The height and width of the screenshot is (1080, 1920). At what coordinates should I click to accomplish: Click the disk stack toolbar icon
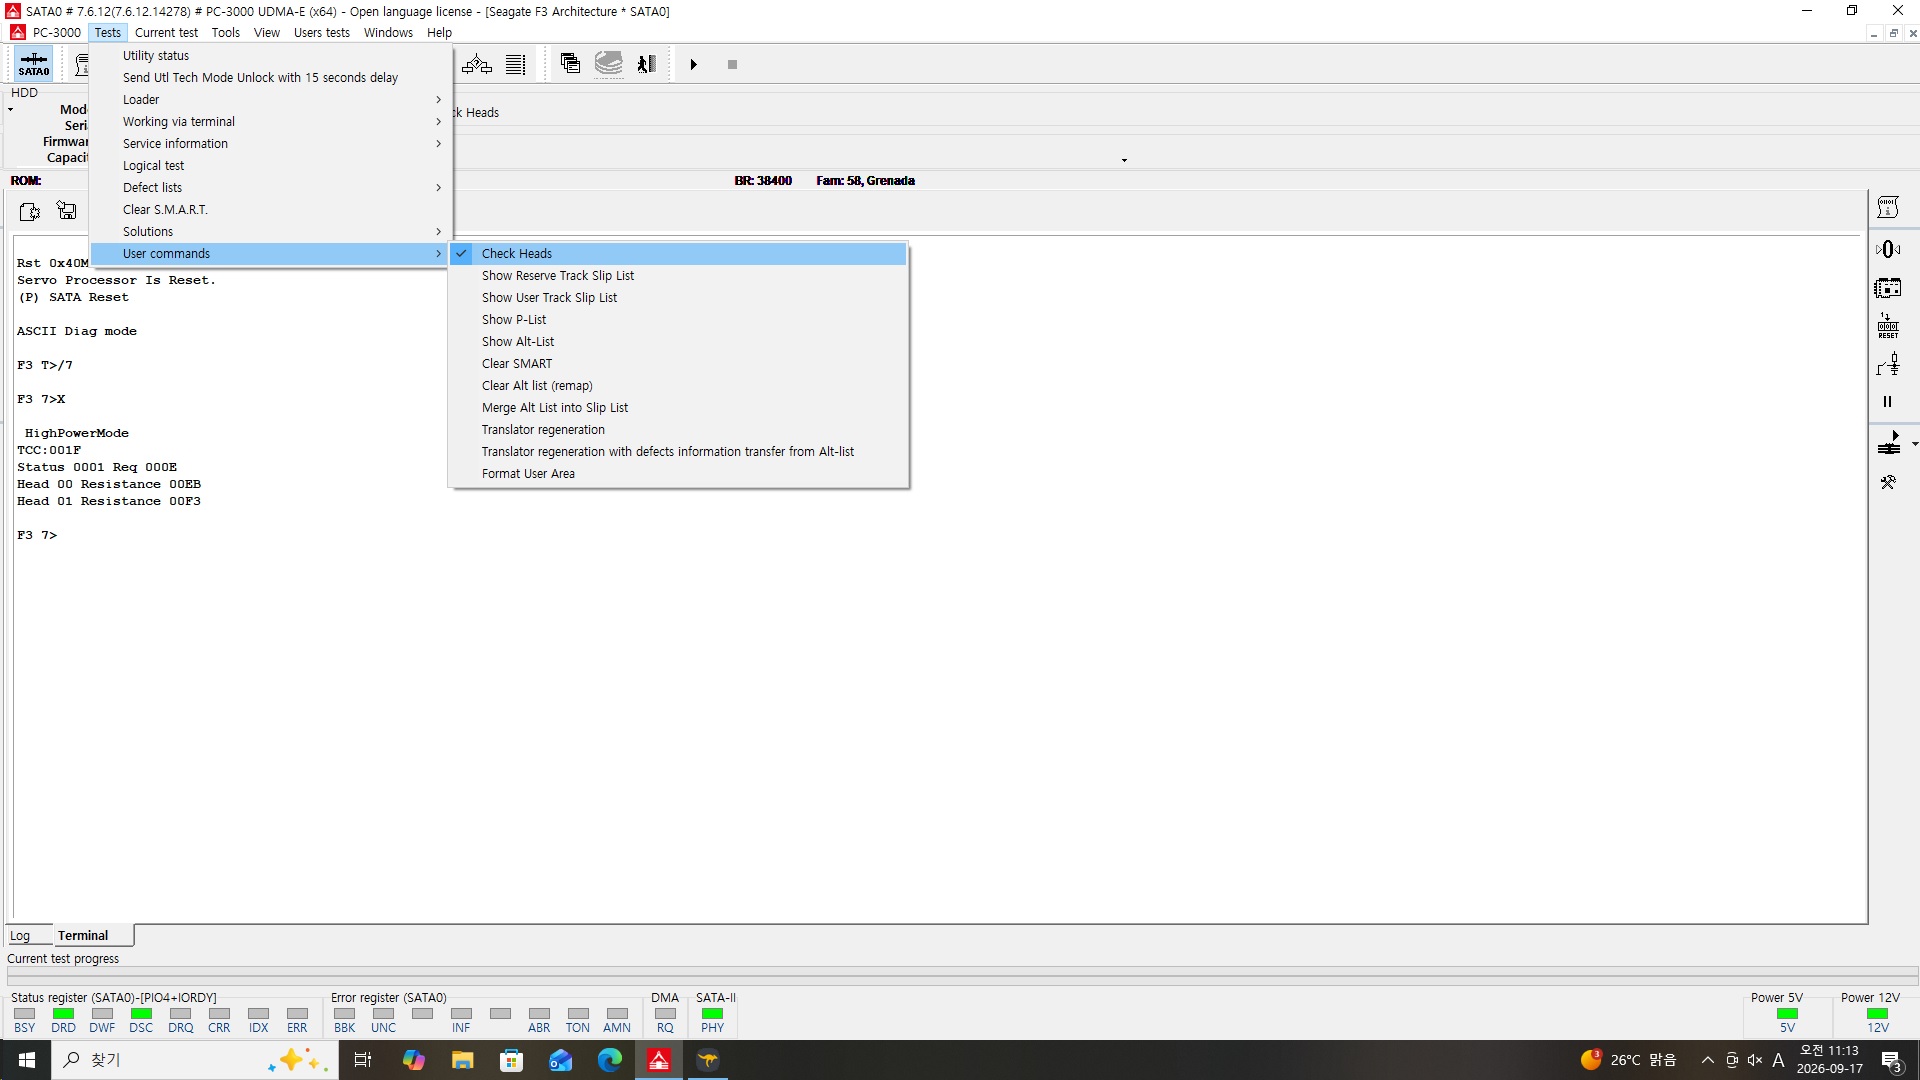(x=609, y=64)
